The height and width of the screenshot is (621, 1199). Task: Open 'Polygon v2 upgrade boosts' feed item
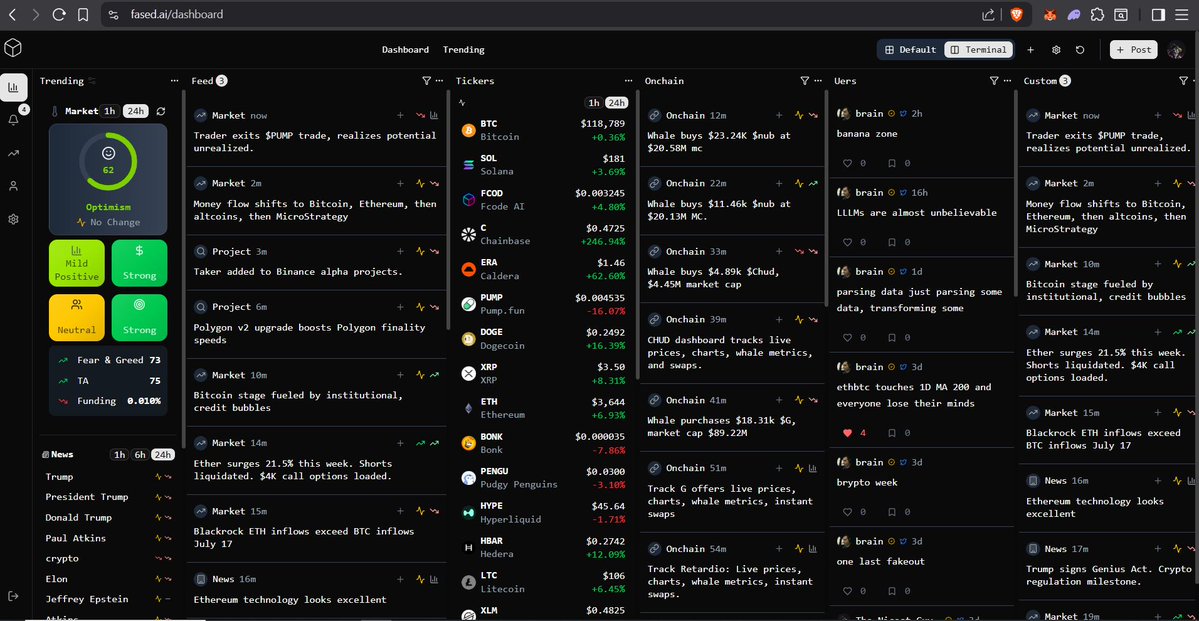click(x=316, y=324)
